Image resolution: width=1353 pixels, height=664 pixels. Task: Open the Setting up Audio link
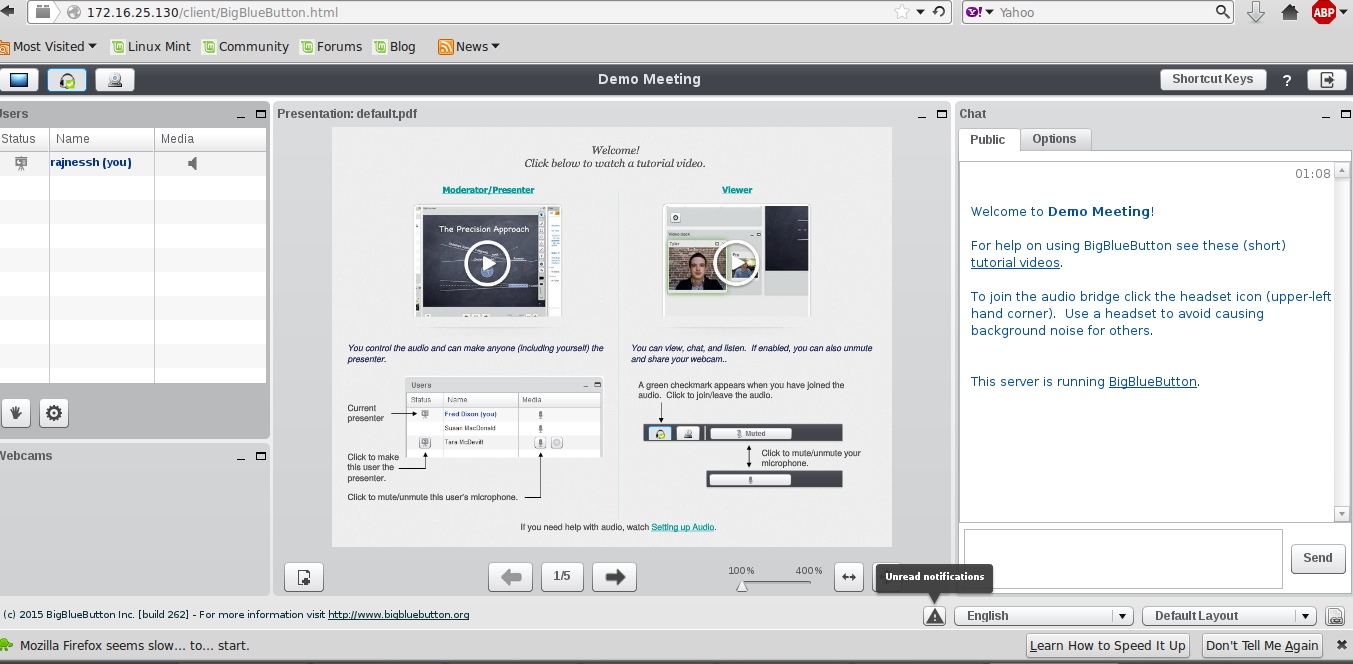pyautogui.click(x=683, y=527)
